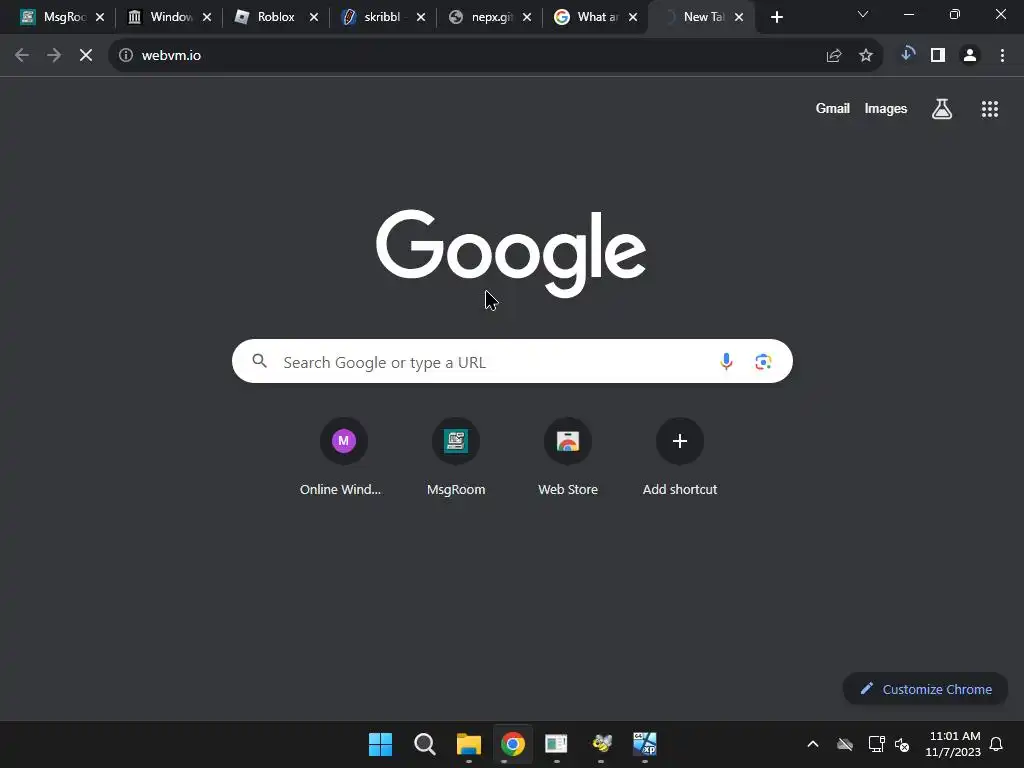Open Google Images link
Image resolution: width=1024 pixels, height=768 pixels.
886,108
